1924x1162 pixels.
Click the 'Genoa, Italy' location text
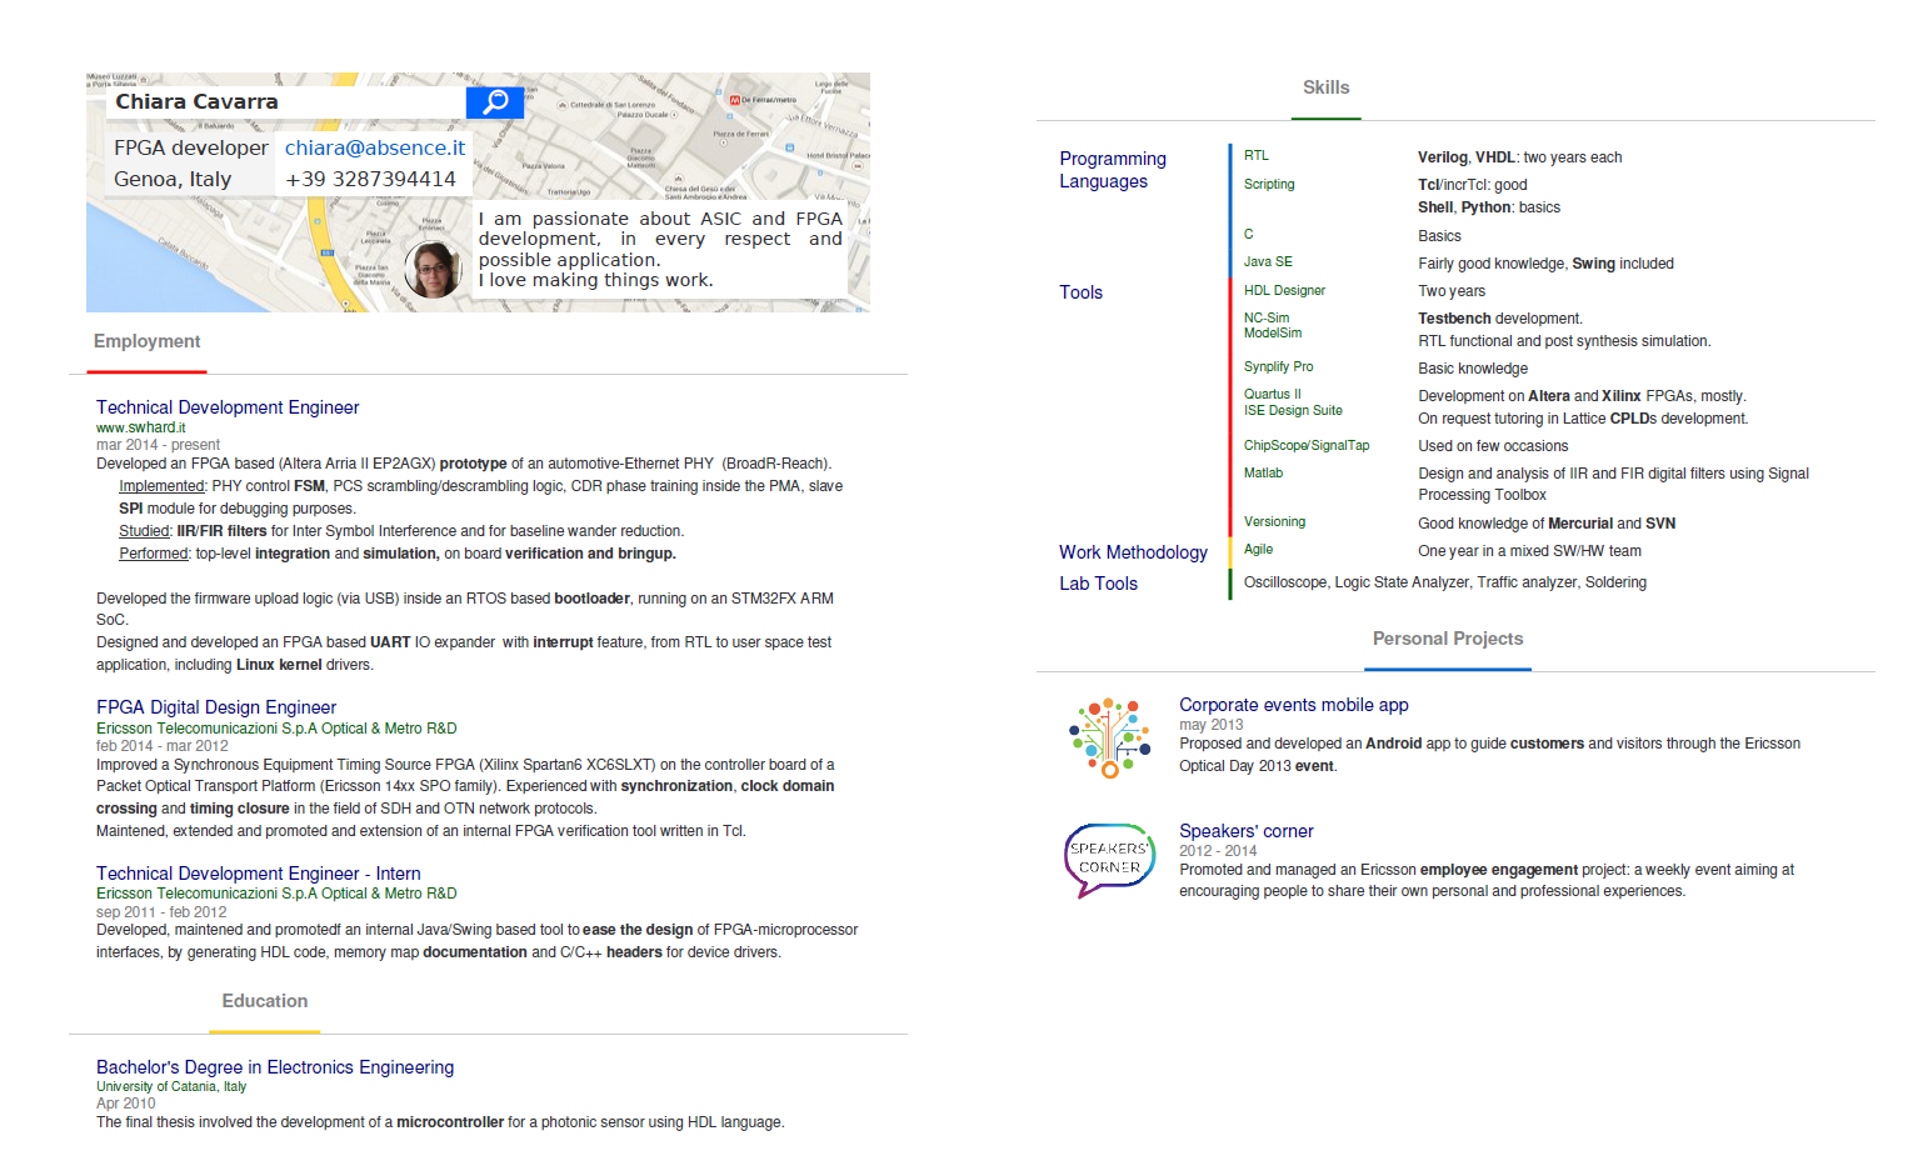coord(172,179)
